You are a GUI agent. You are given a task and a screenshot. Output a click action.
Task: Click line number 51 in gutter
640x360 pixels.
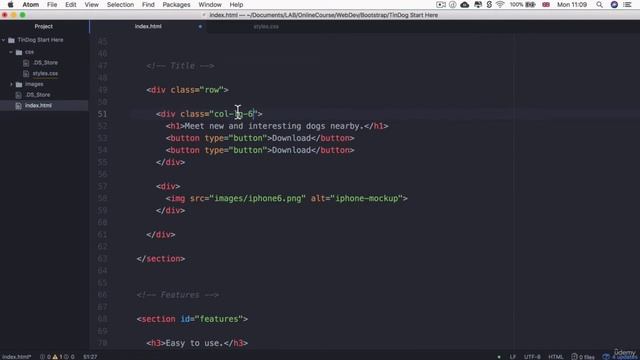tap(102, 114)
